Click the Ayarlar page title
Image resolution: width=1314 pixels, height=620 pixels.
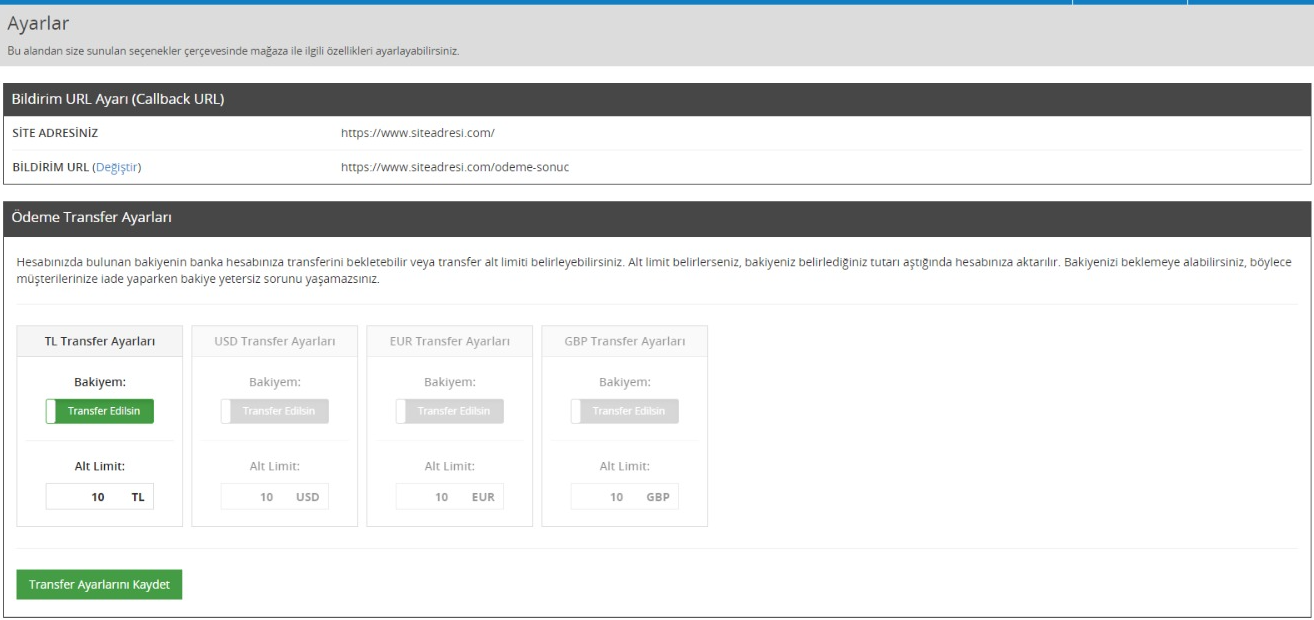(38, 23)
